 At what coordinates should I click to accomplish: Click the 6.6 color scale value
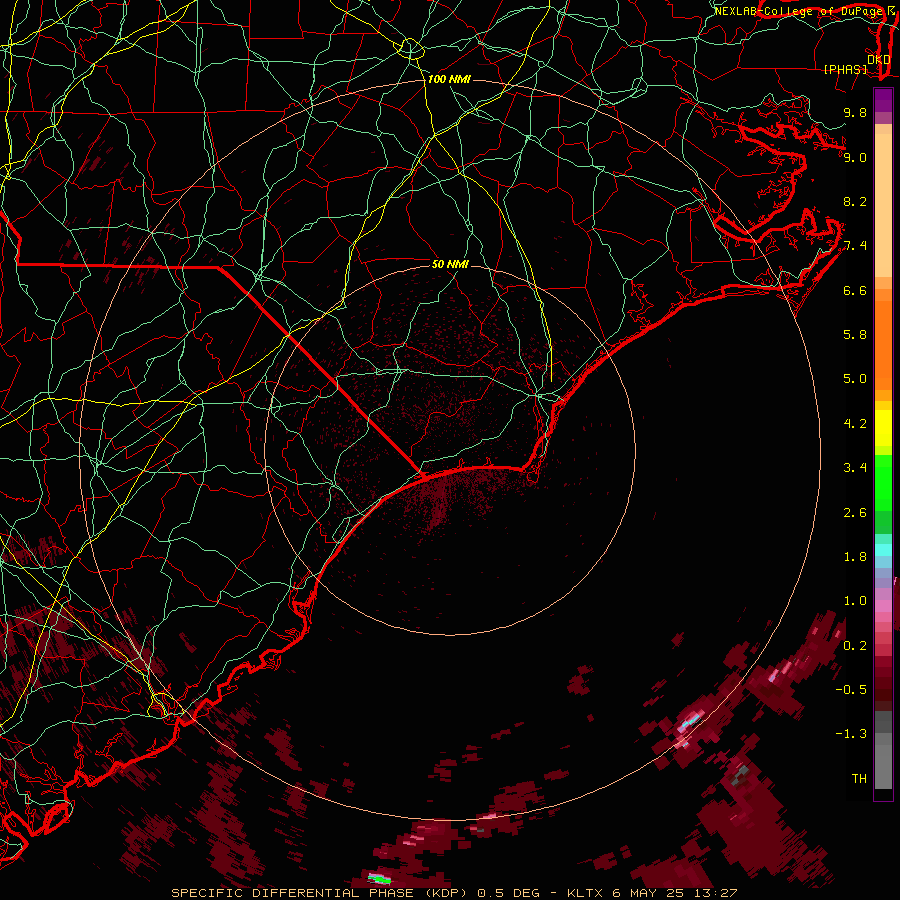pyautogui.click(x=855, y=290)
